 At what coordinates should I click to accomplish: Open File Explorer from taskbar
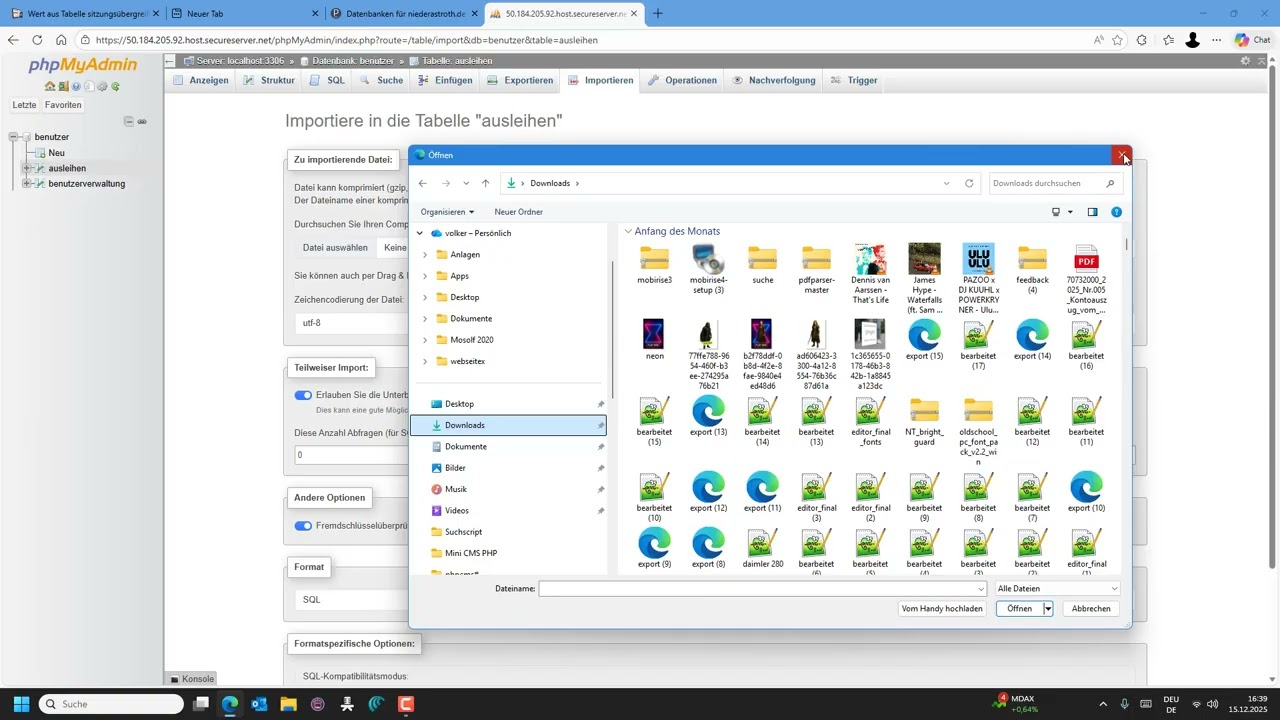coord(289,704)
